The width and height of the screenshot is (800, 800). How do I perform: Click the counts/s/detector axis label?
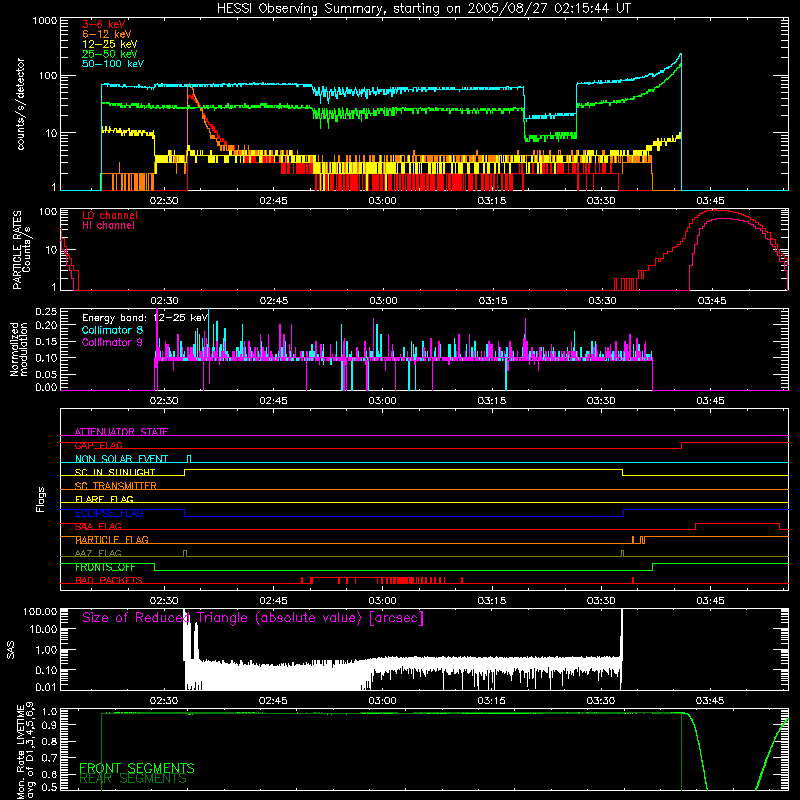pyautogui.click(x=20, y=104)
